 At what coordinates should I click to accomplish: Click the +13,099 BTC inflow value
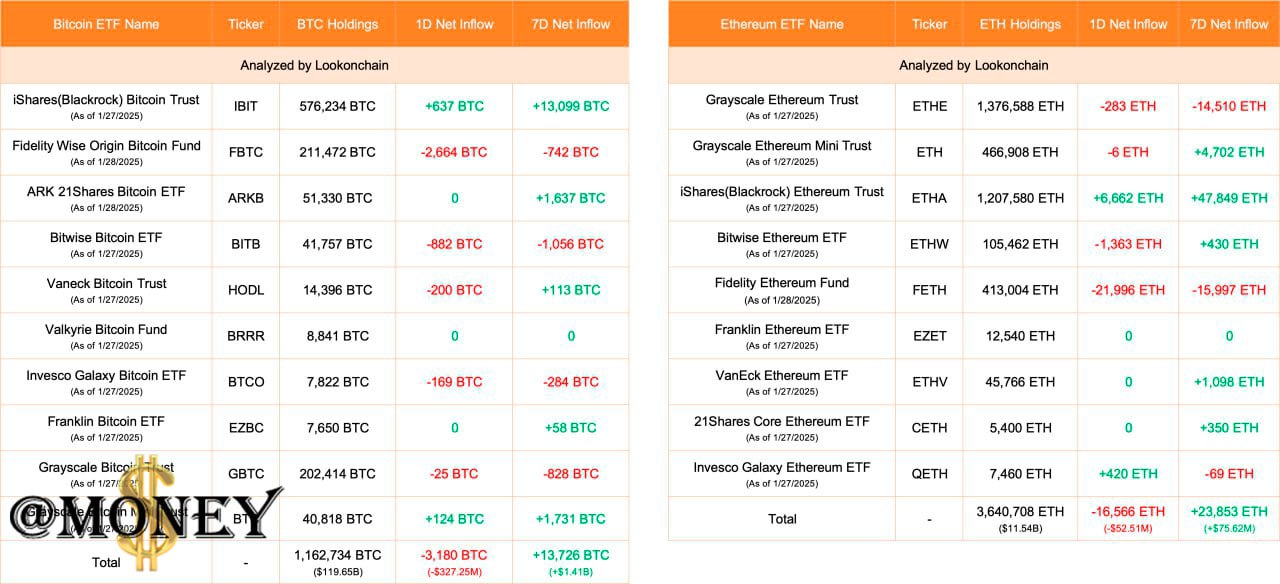coord(571,106)
